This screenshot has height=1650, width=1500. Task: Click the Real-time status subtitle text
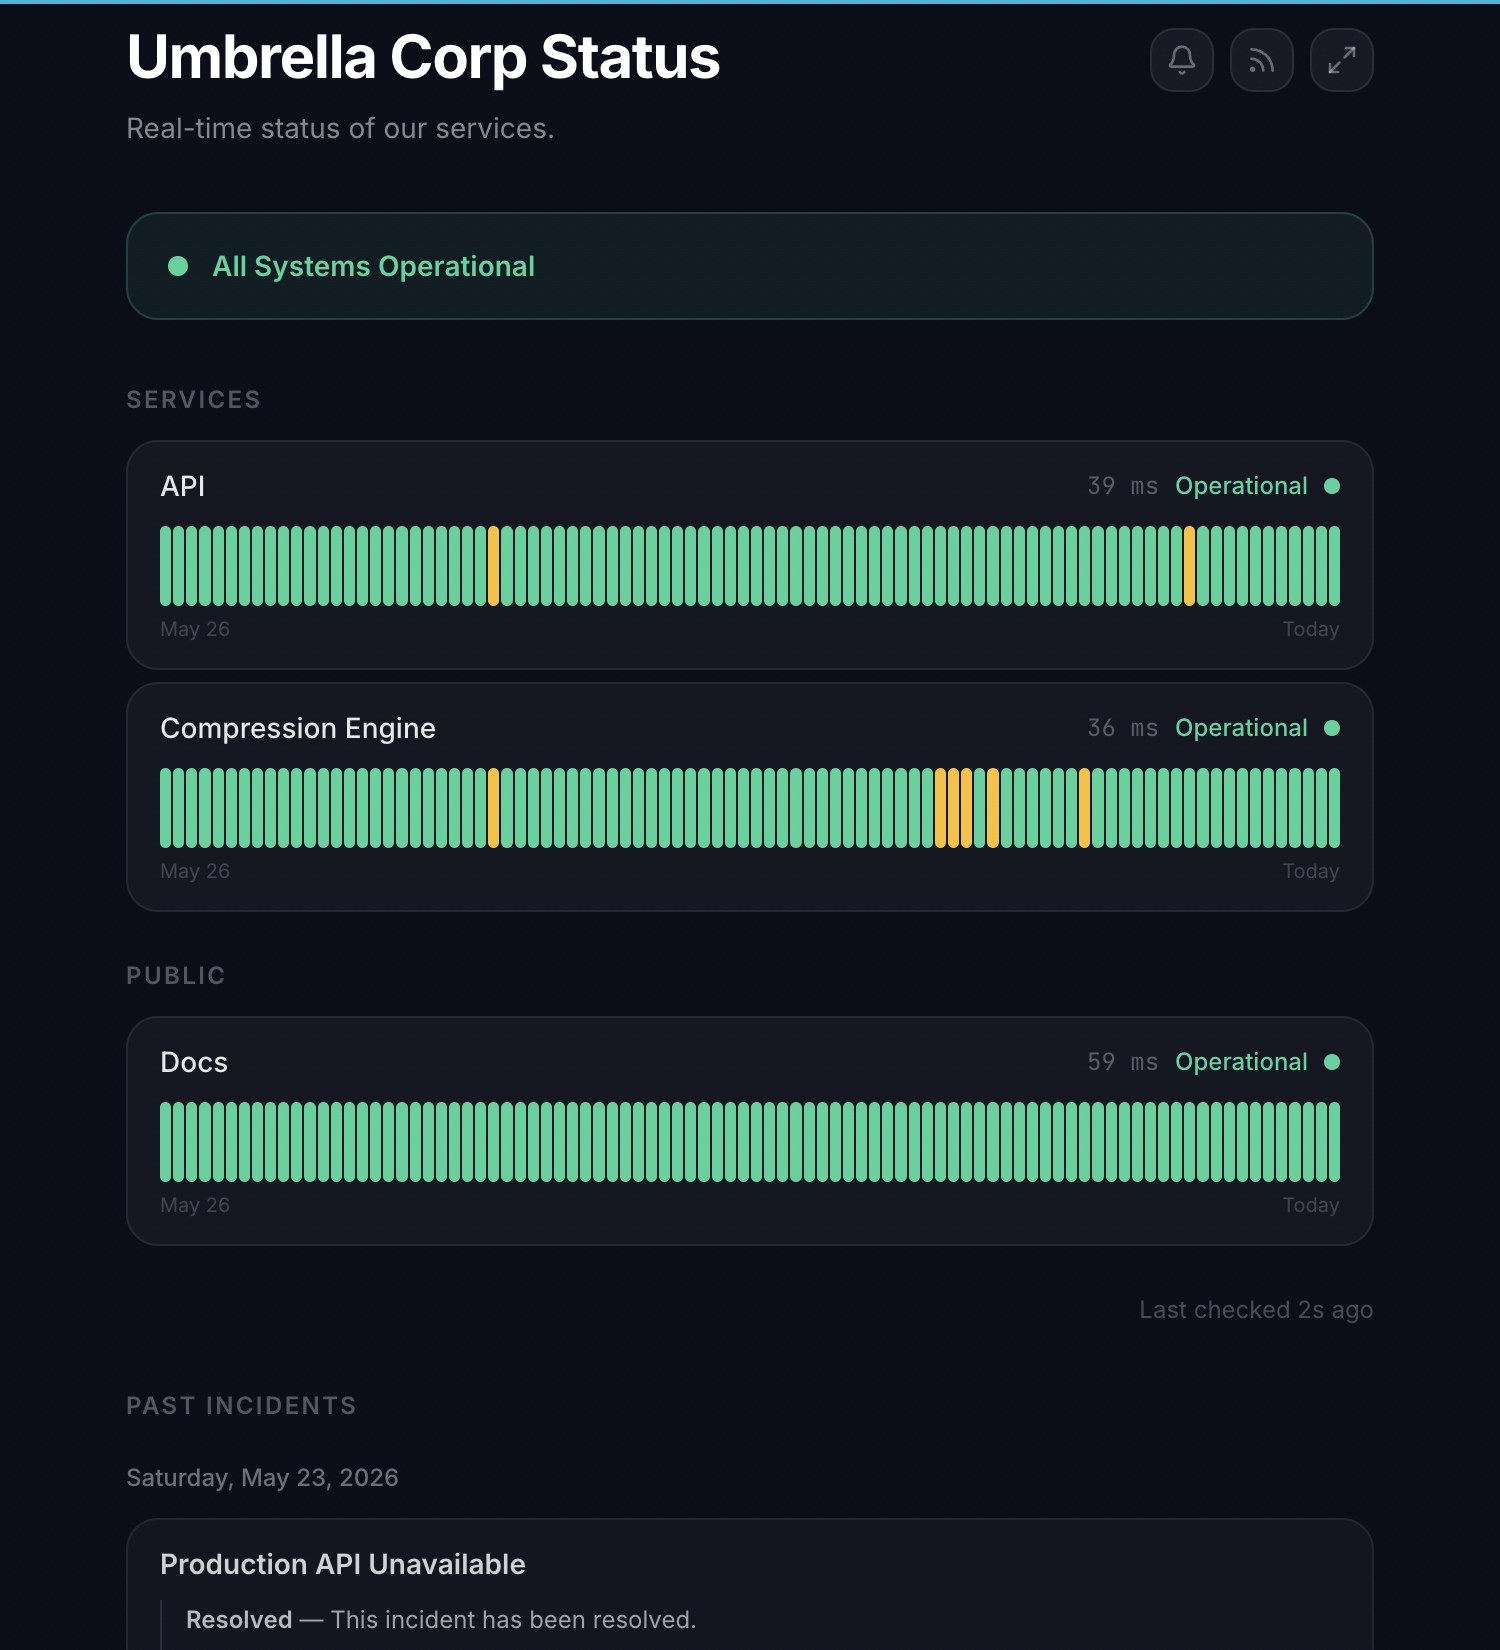pyautogui.click(x=340, y=129)
